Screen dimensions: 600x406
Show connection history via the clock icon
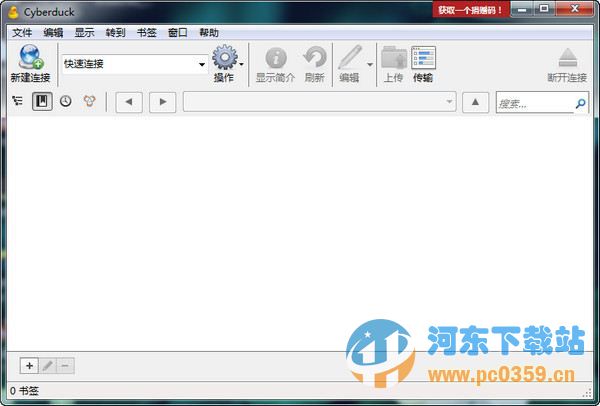66,101
